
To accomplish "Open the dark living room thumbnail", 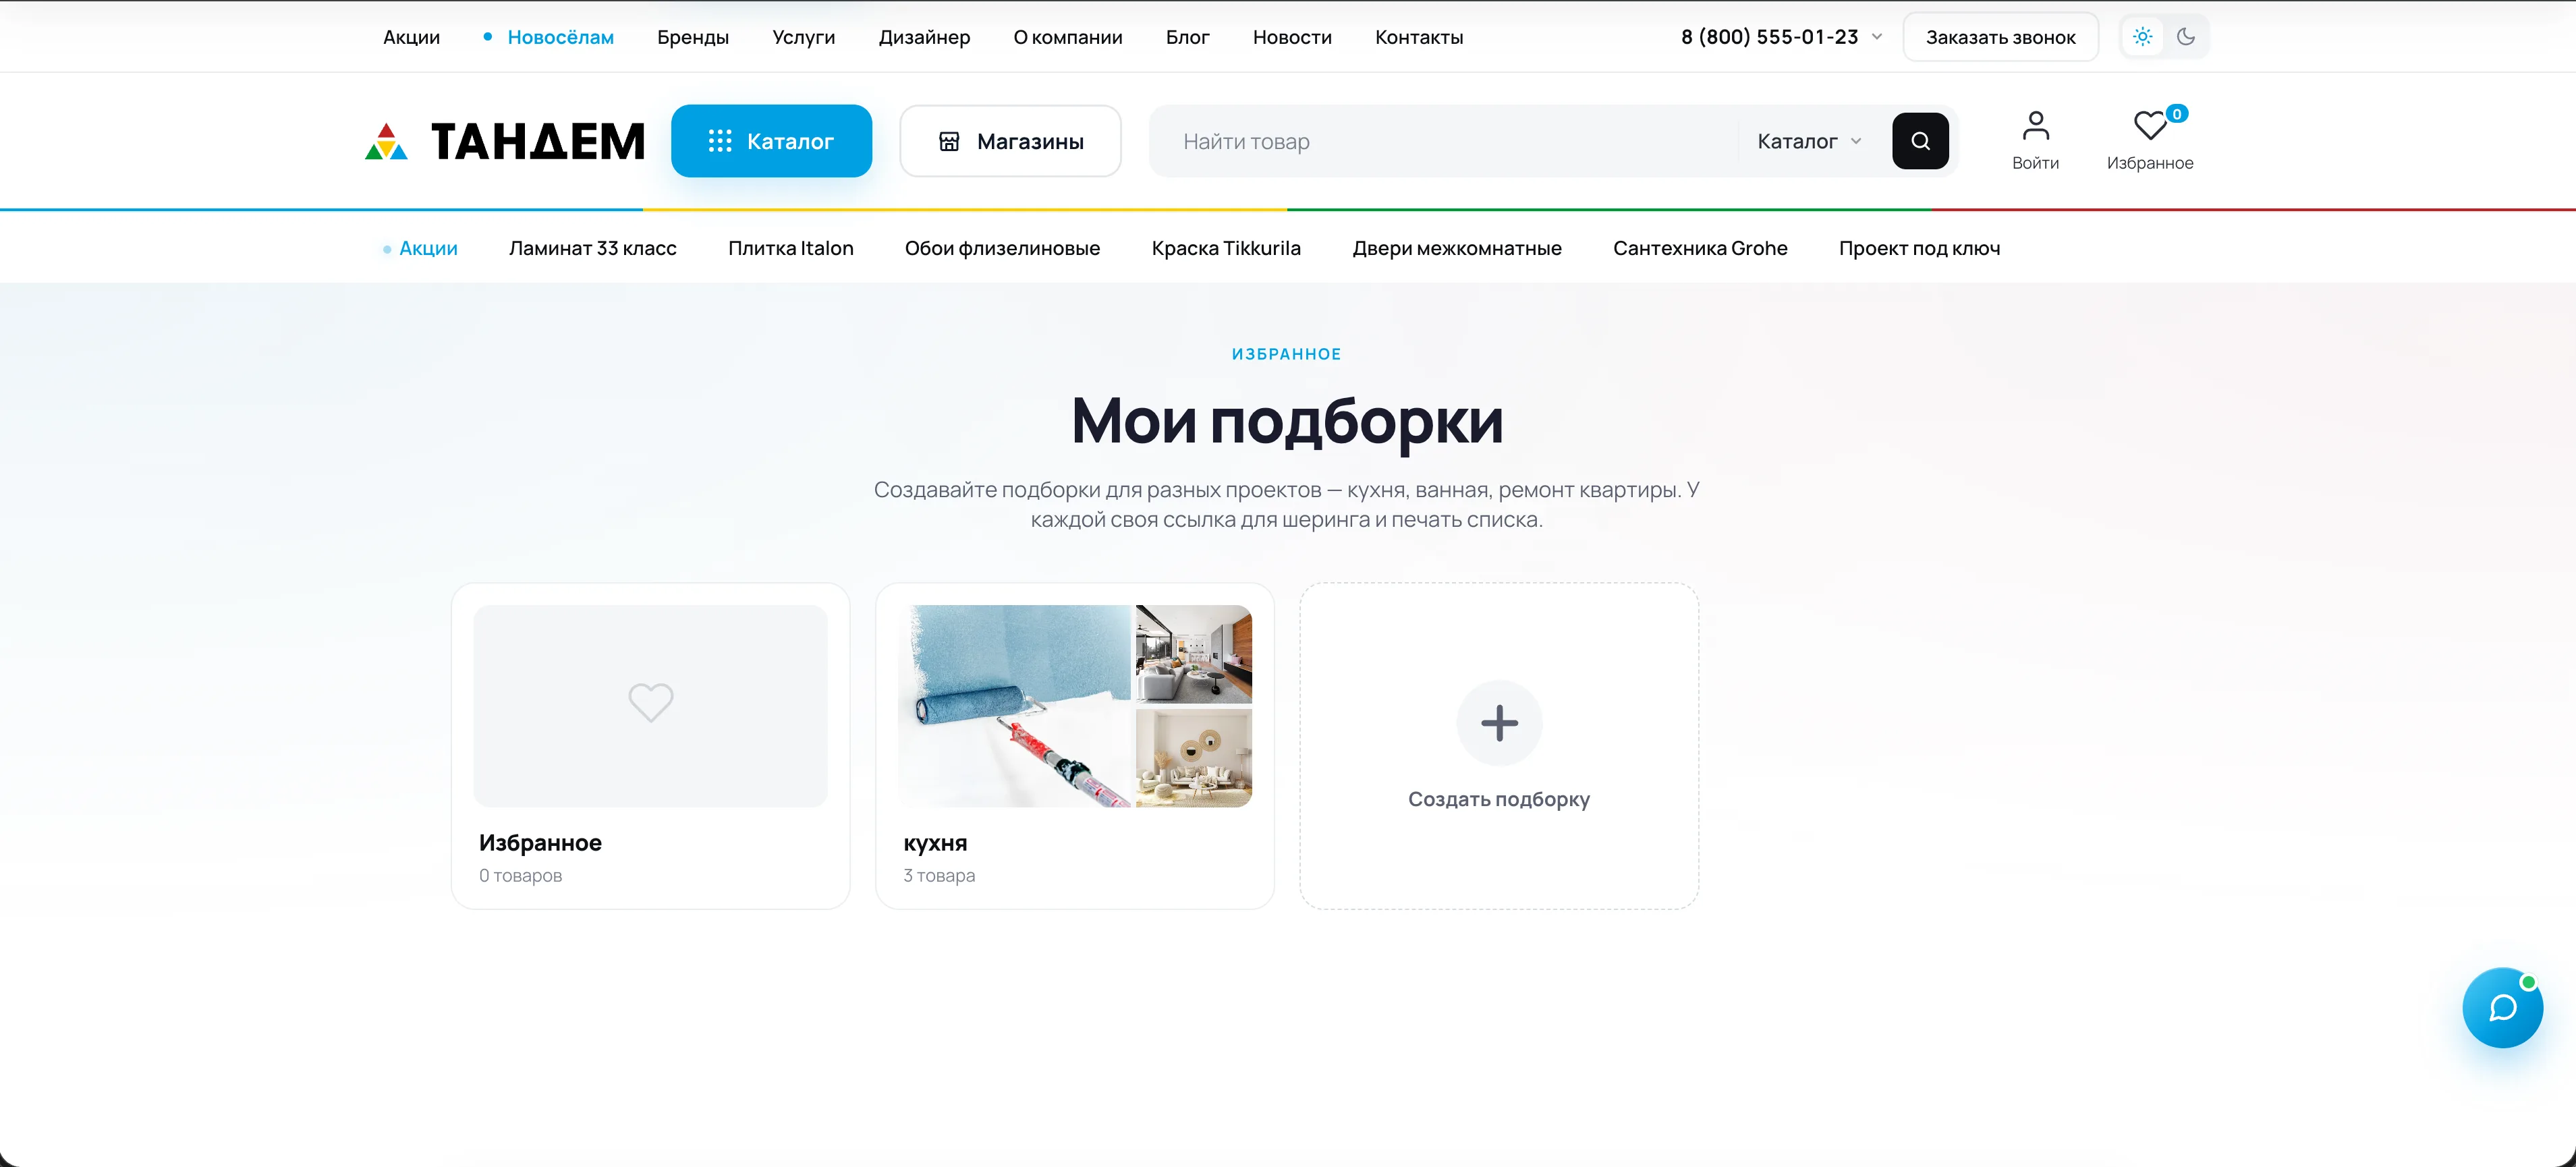I will point(1193,653).
